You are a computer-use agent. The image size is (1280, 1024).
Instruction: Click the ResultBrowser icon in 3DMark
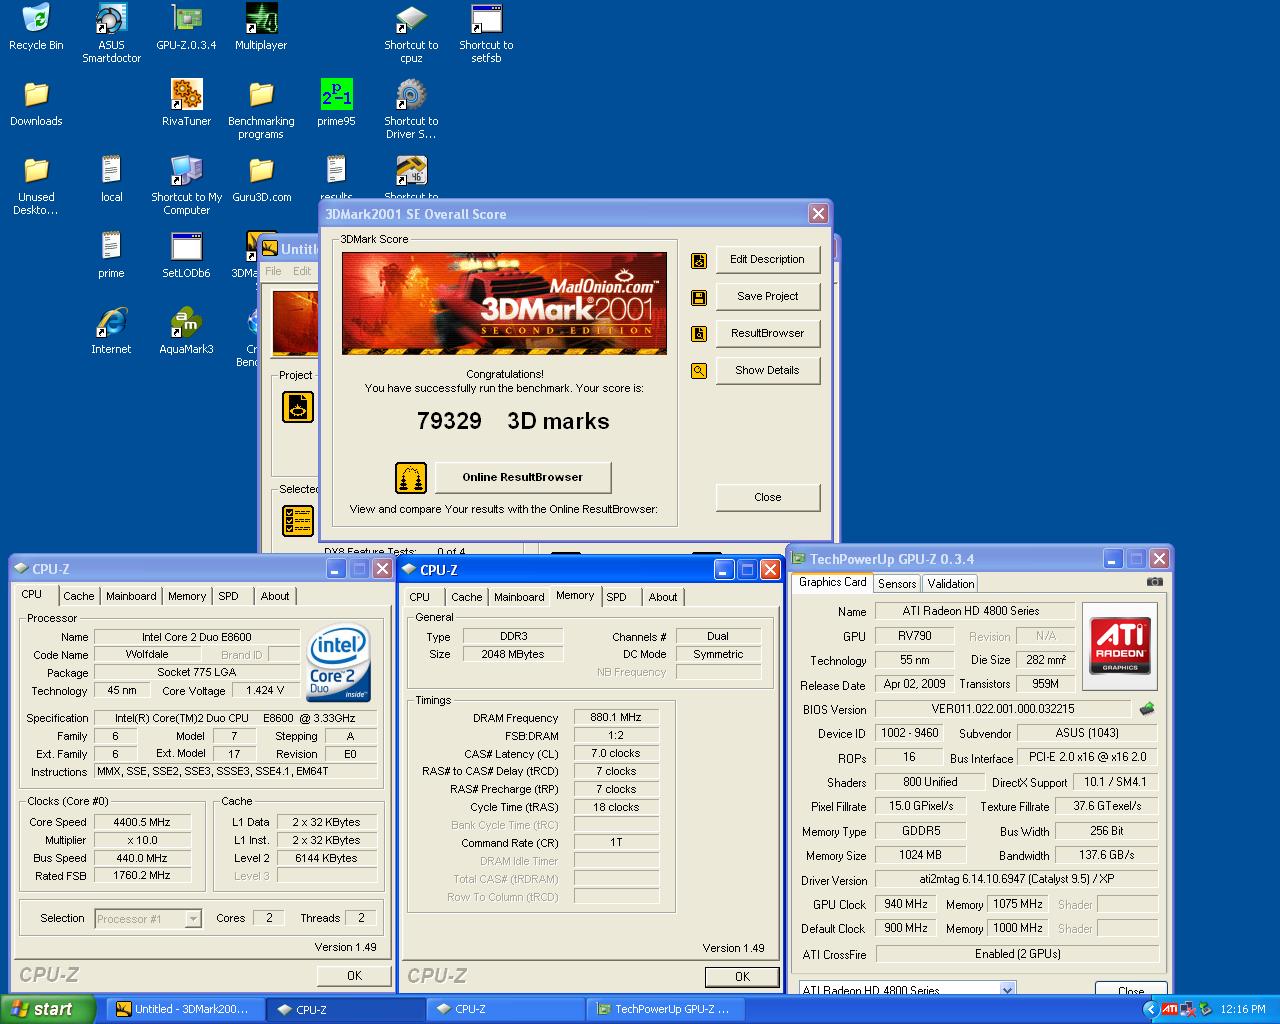pos(699,334)
